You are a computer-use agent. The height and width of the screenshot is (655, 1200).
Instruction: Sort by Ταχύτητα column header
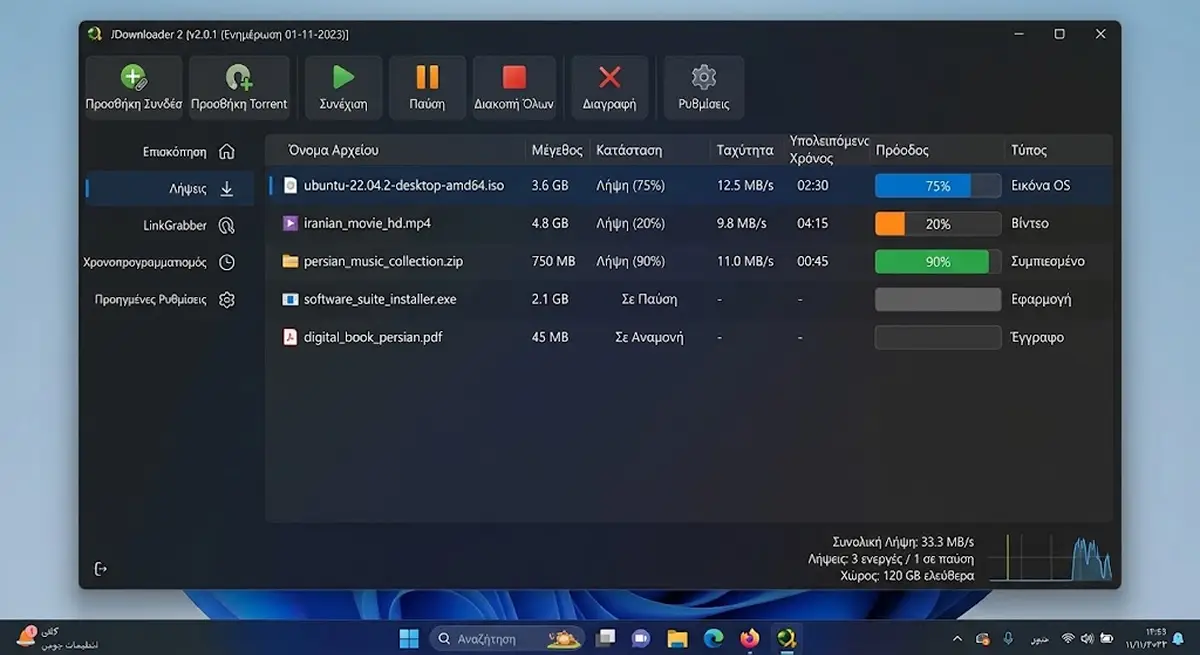(x=745, y=150)
